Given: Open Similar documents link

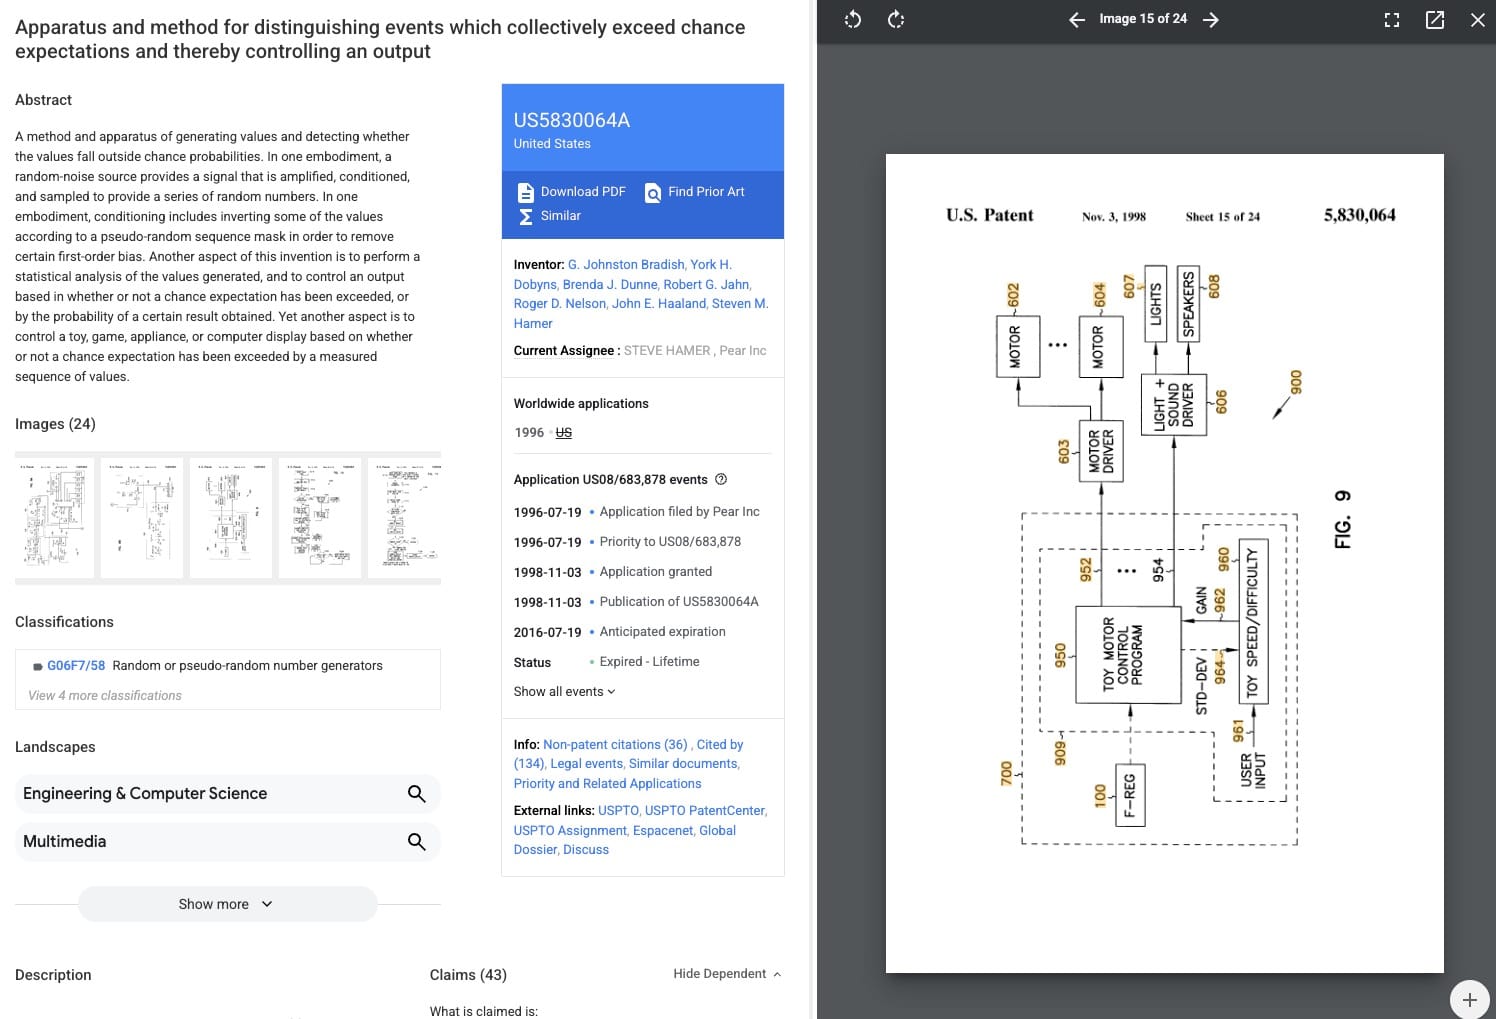Looking at the screenshot, I should click(683, 763).
